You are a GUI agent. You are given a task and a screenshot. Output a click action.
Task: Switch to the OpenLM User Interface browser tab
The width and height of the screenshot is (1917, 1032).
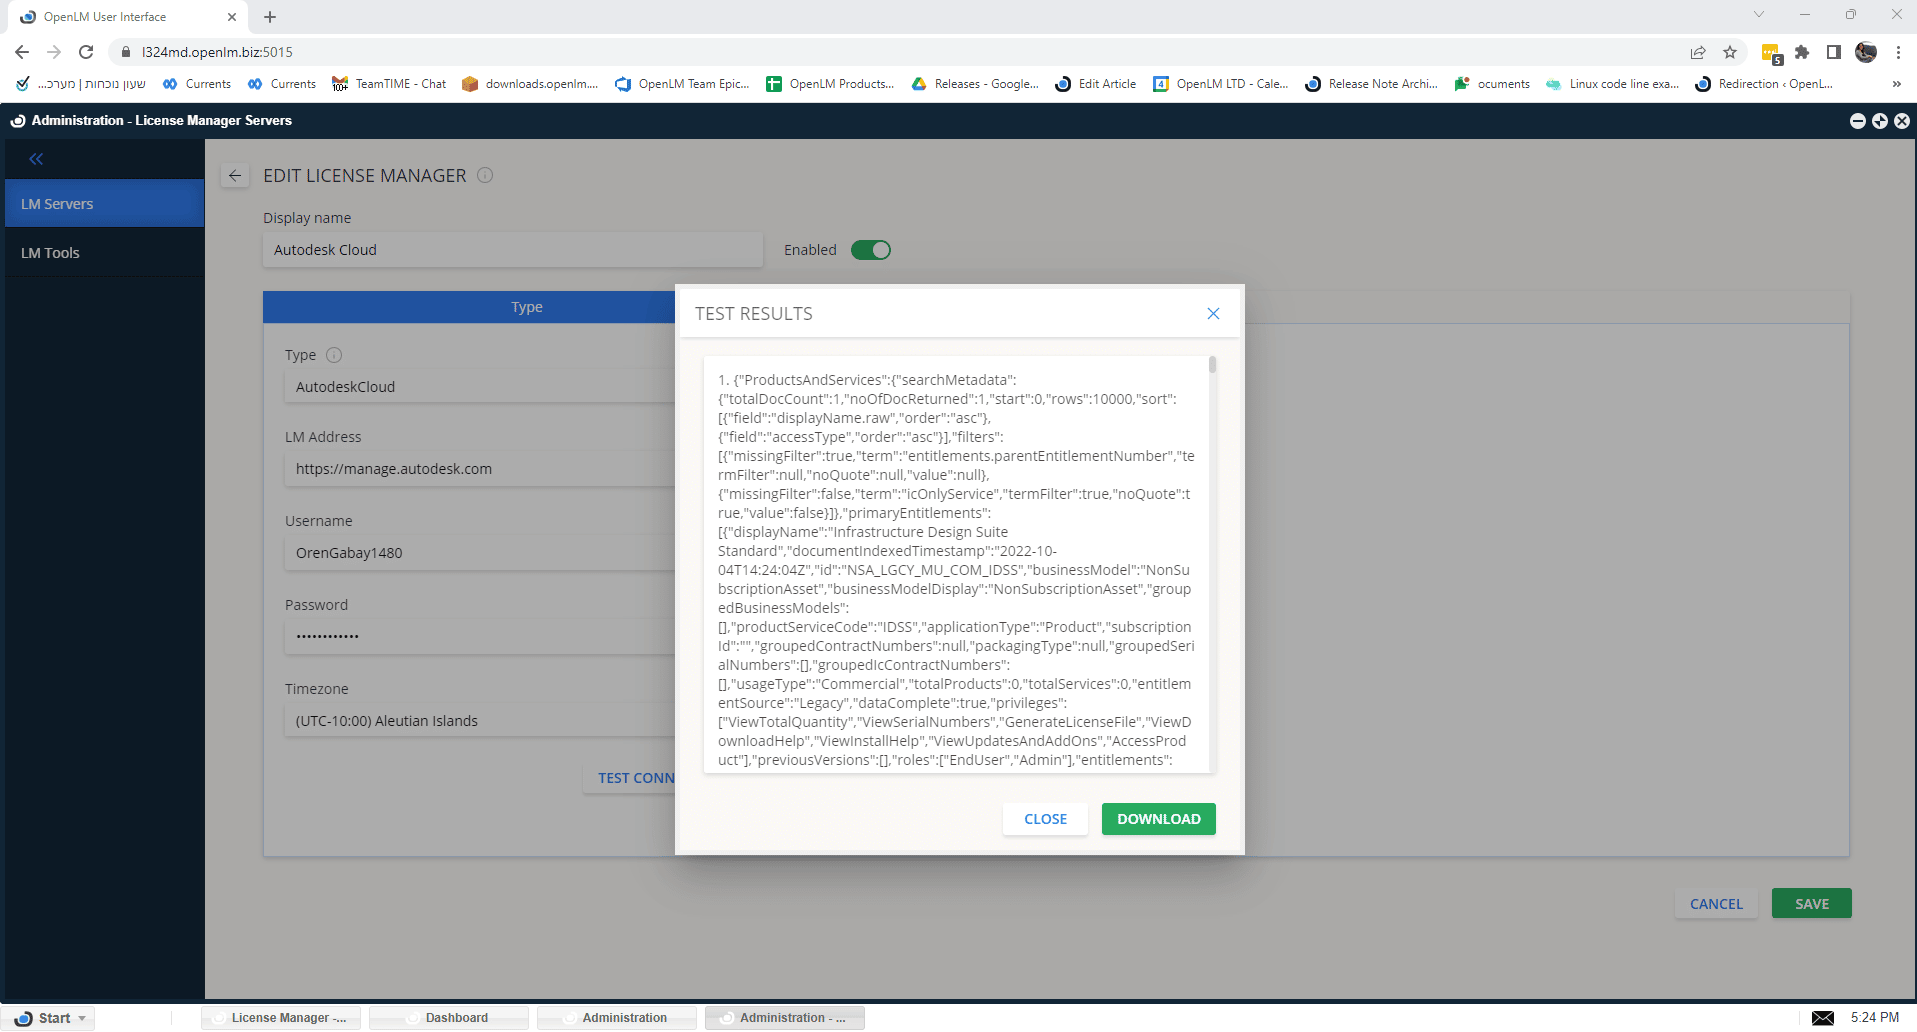(120, 16)
